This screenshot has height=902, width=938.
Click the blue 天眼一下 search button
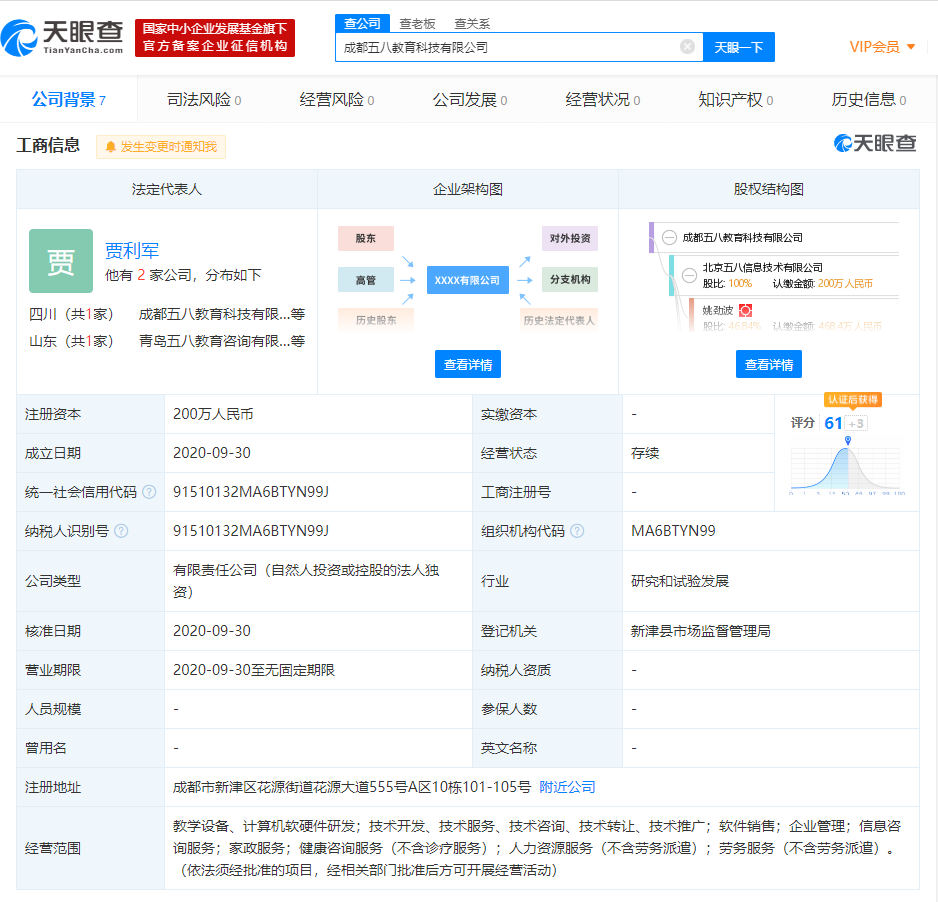pos(739,47)
